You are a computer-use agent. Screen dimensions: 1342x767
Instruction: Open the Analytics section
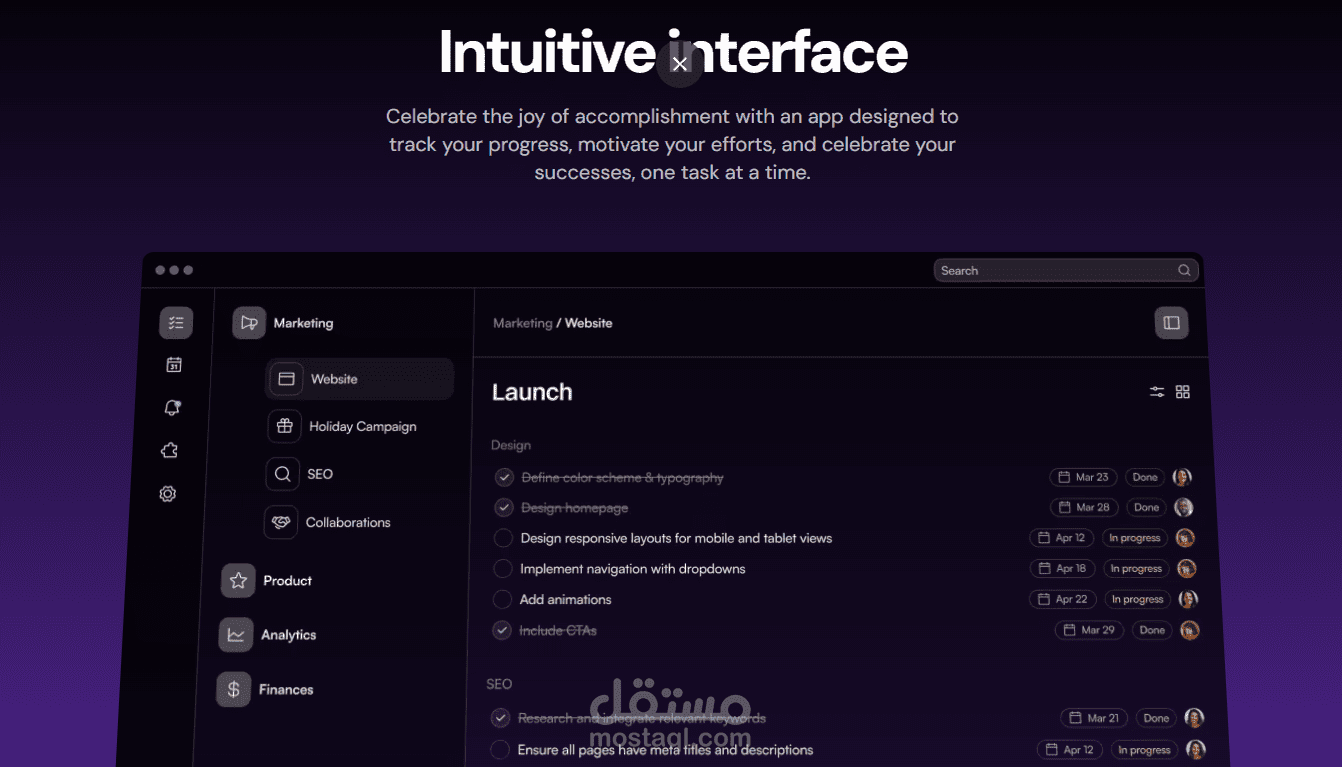coord(288,635)
